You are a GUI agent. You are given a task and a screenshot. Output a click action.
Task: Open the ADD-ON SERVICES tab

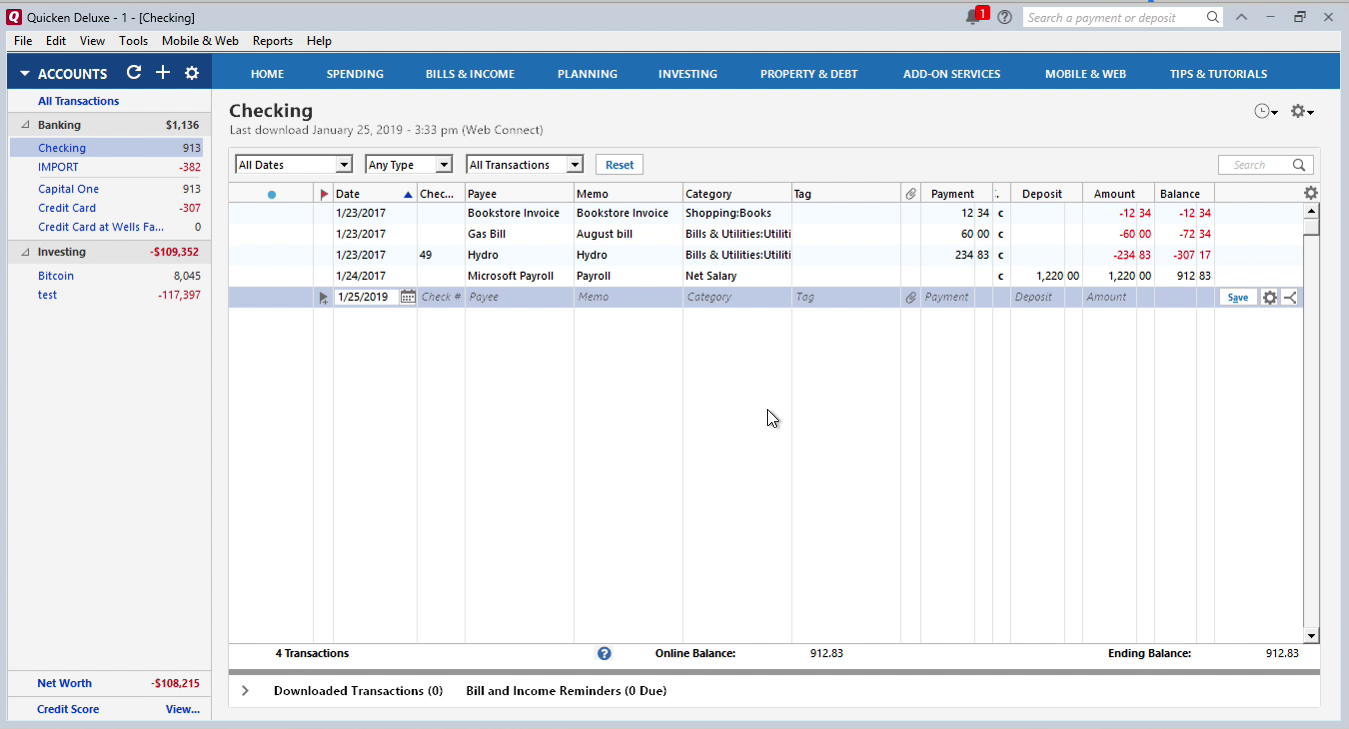pyautogui.click(x=951, y=74)
